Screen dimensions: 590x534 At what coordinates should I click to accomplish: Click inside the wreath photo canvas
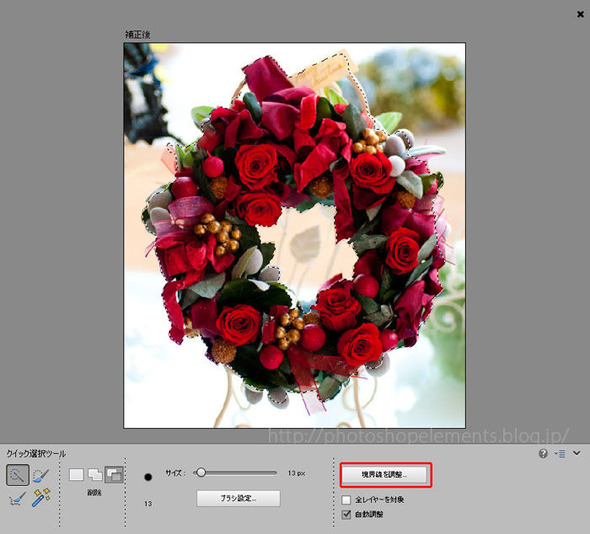point(295,235)
